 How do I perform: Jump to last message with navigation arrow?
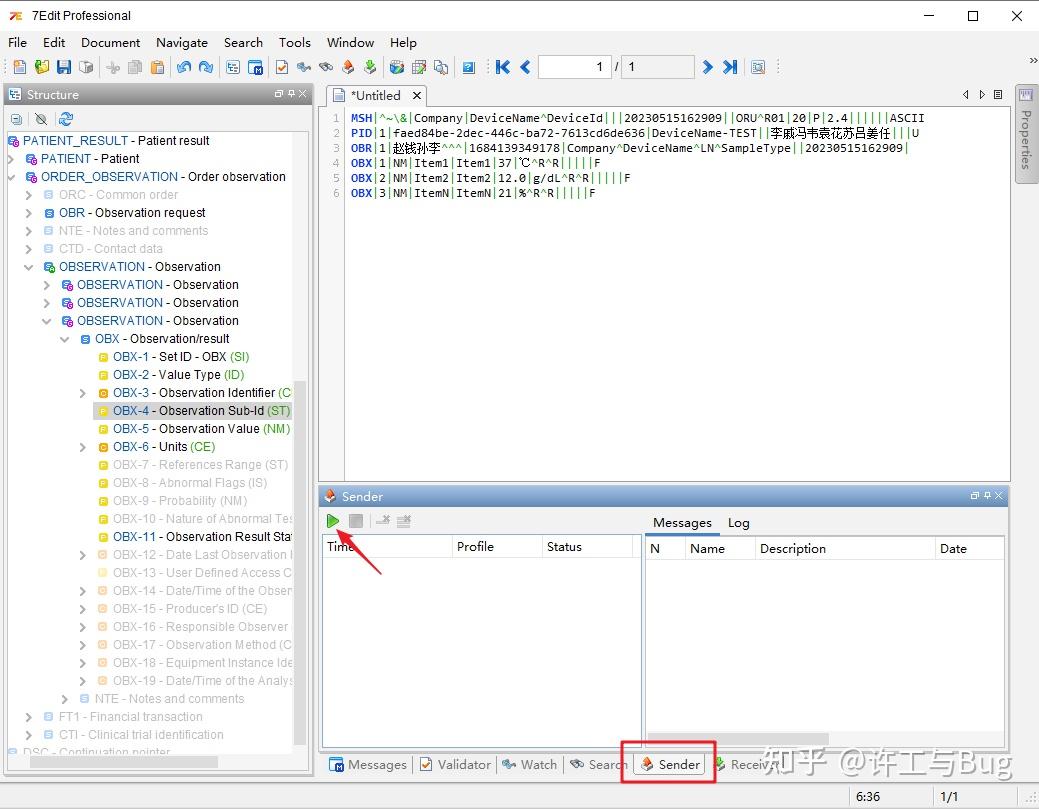[730, 67]
